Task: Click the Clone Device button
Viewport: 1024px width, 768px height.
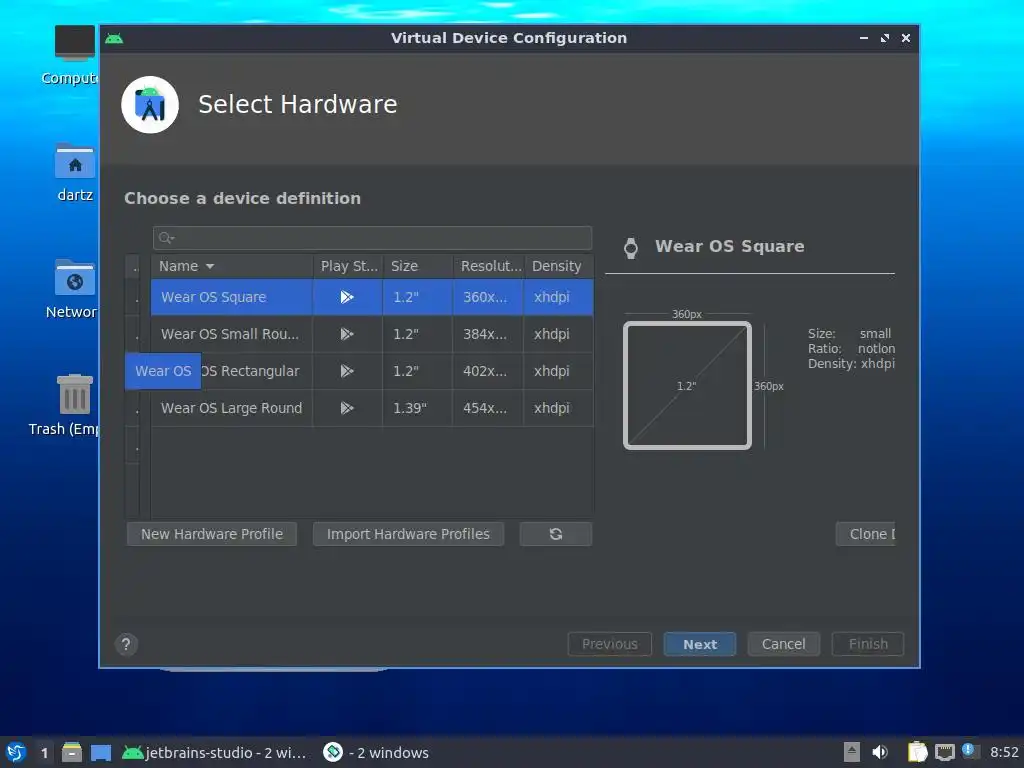Action: [x=866, y=534]
